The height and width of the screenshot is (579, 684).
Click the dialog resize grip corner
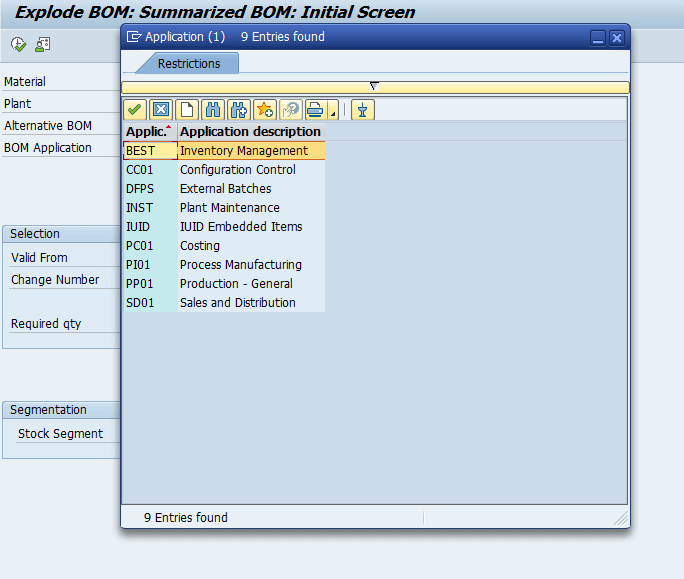[x=621, y=518]
